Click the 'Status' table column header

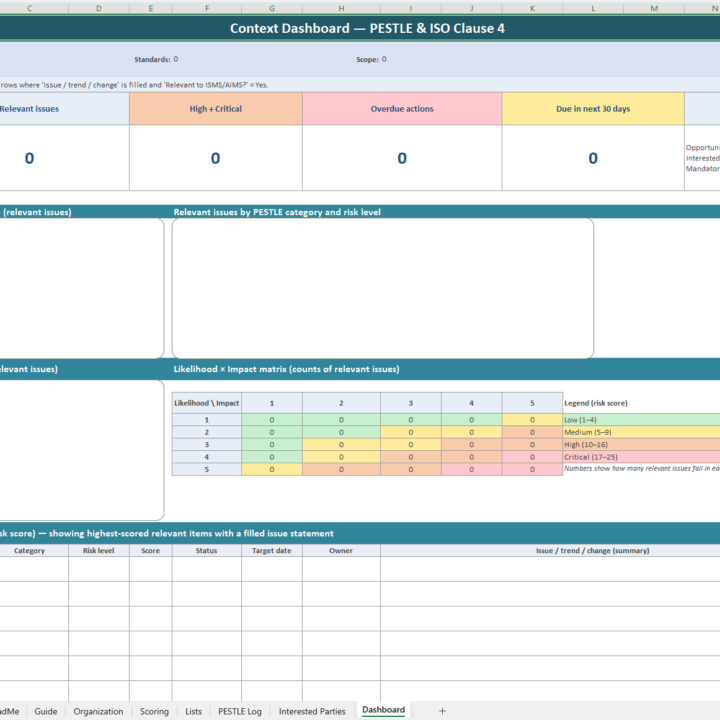pyautogui.click(x=207, y=551)
